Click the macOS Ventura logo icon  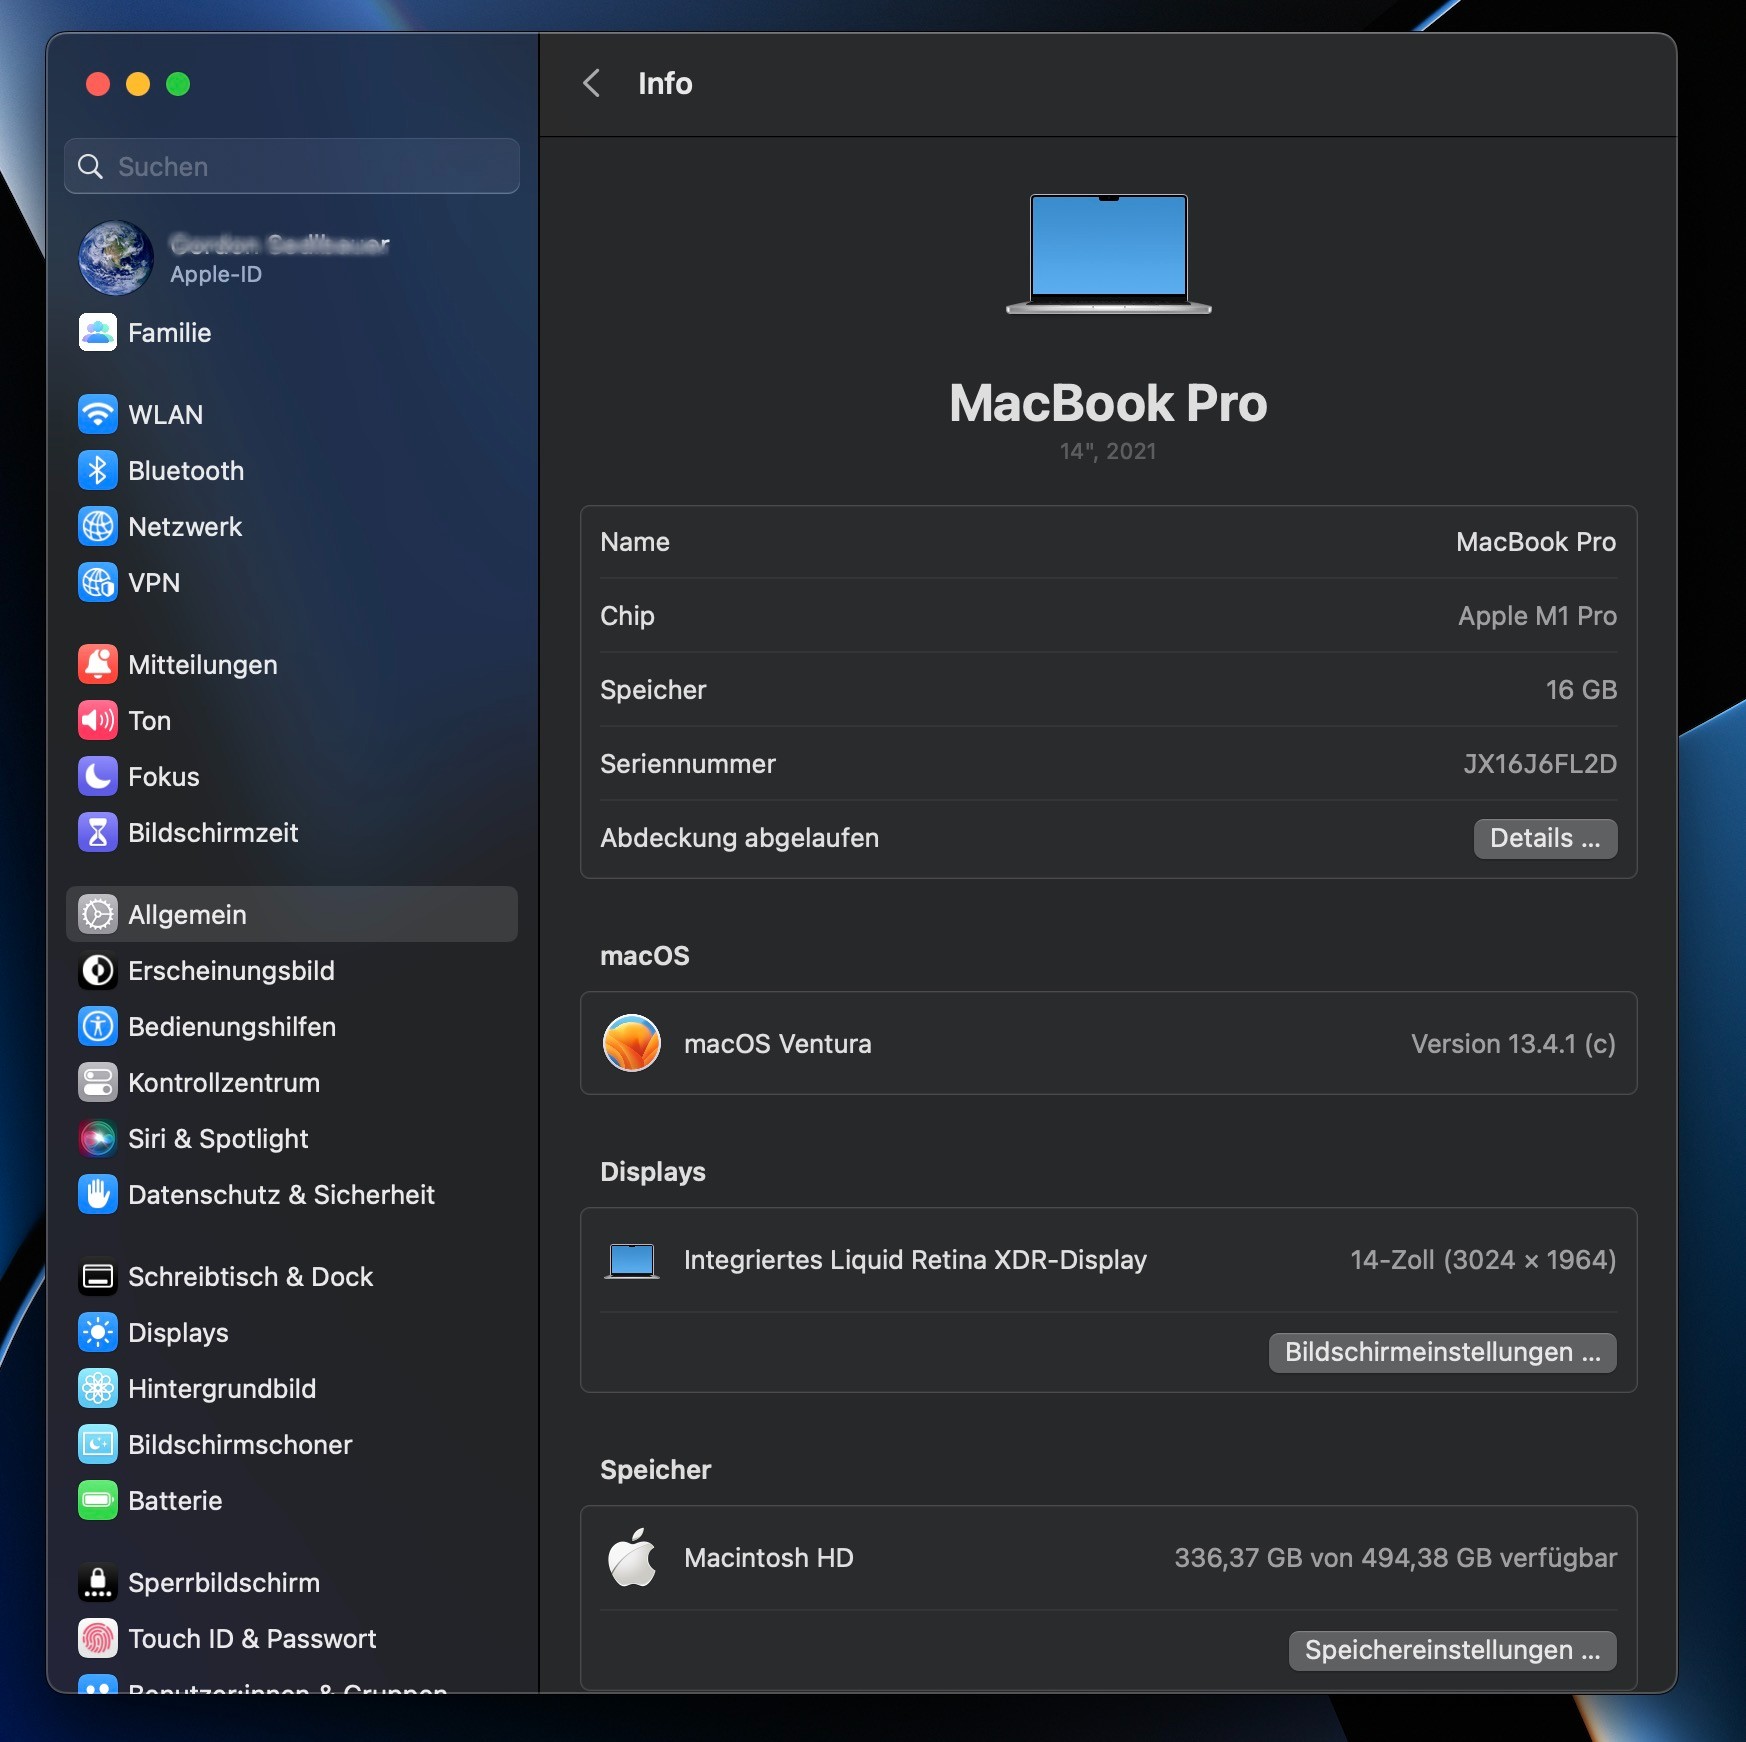[632, 1043]
